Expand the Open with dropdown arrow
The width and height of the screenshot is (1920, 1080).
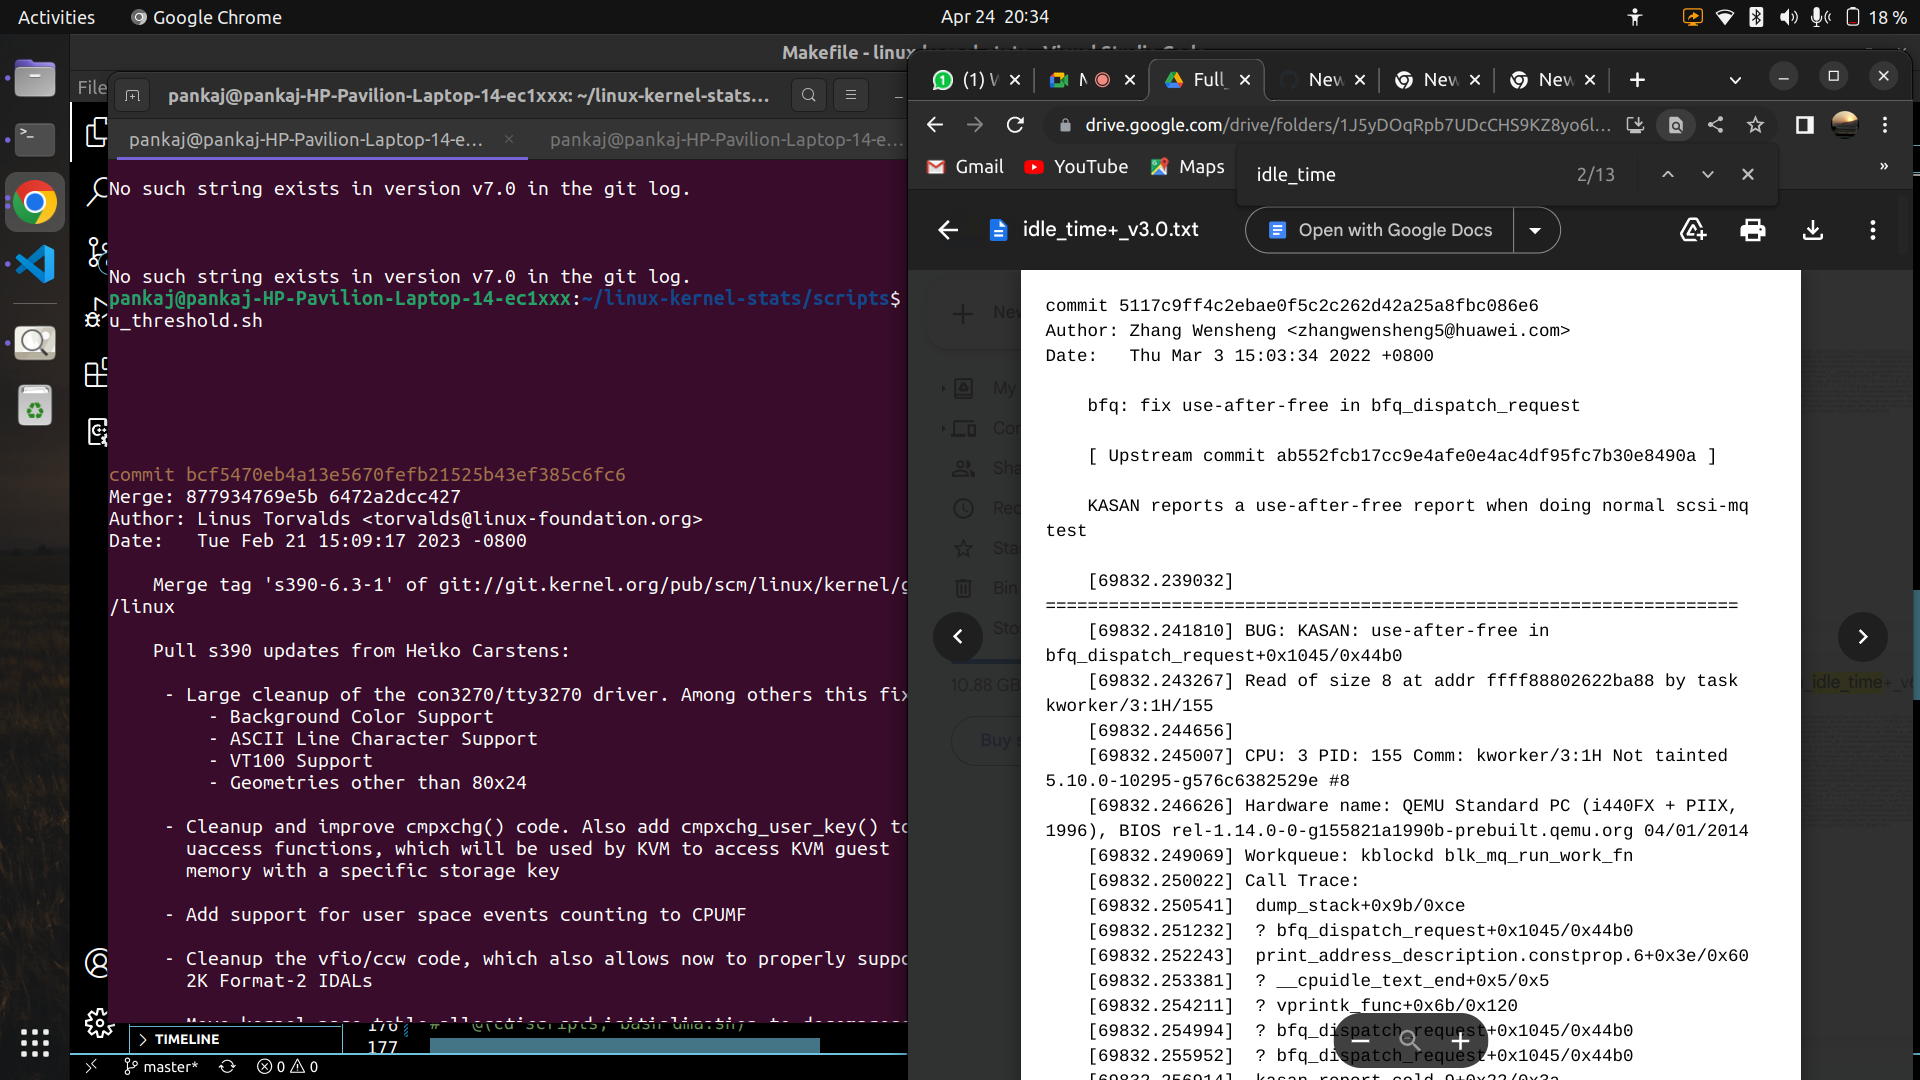coord(1535,230)
